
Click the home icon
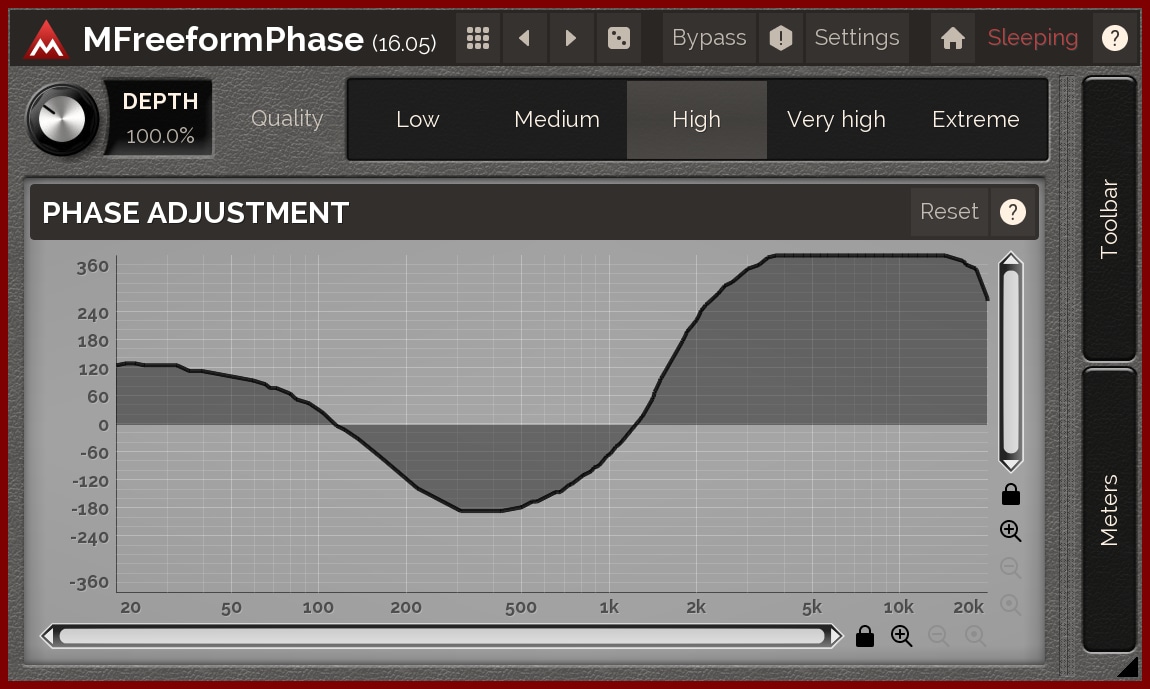tap(953, 38)
